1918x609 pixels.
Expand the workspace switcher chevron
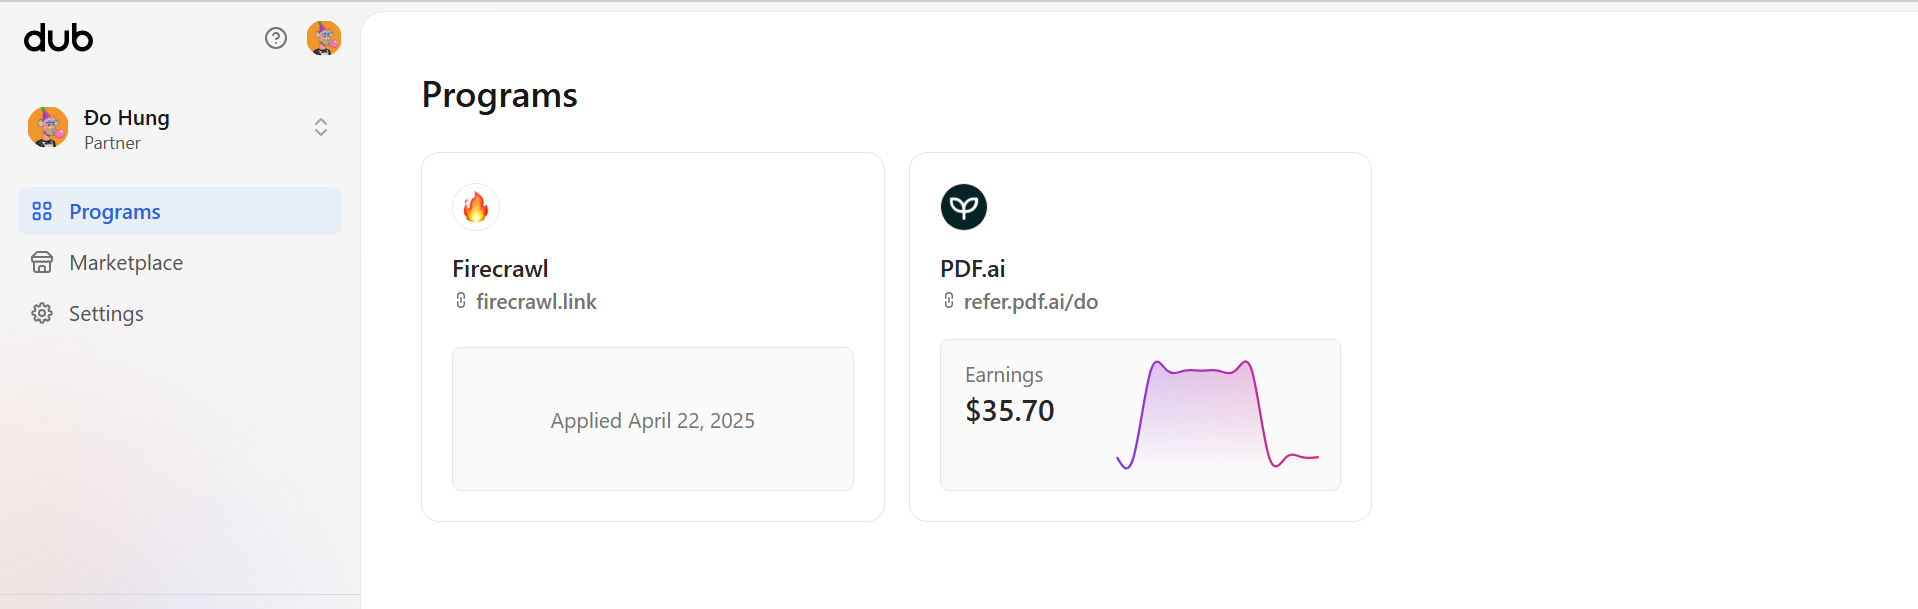(321, 127)
